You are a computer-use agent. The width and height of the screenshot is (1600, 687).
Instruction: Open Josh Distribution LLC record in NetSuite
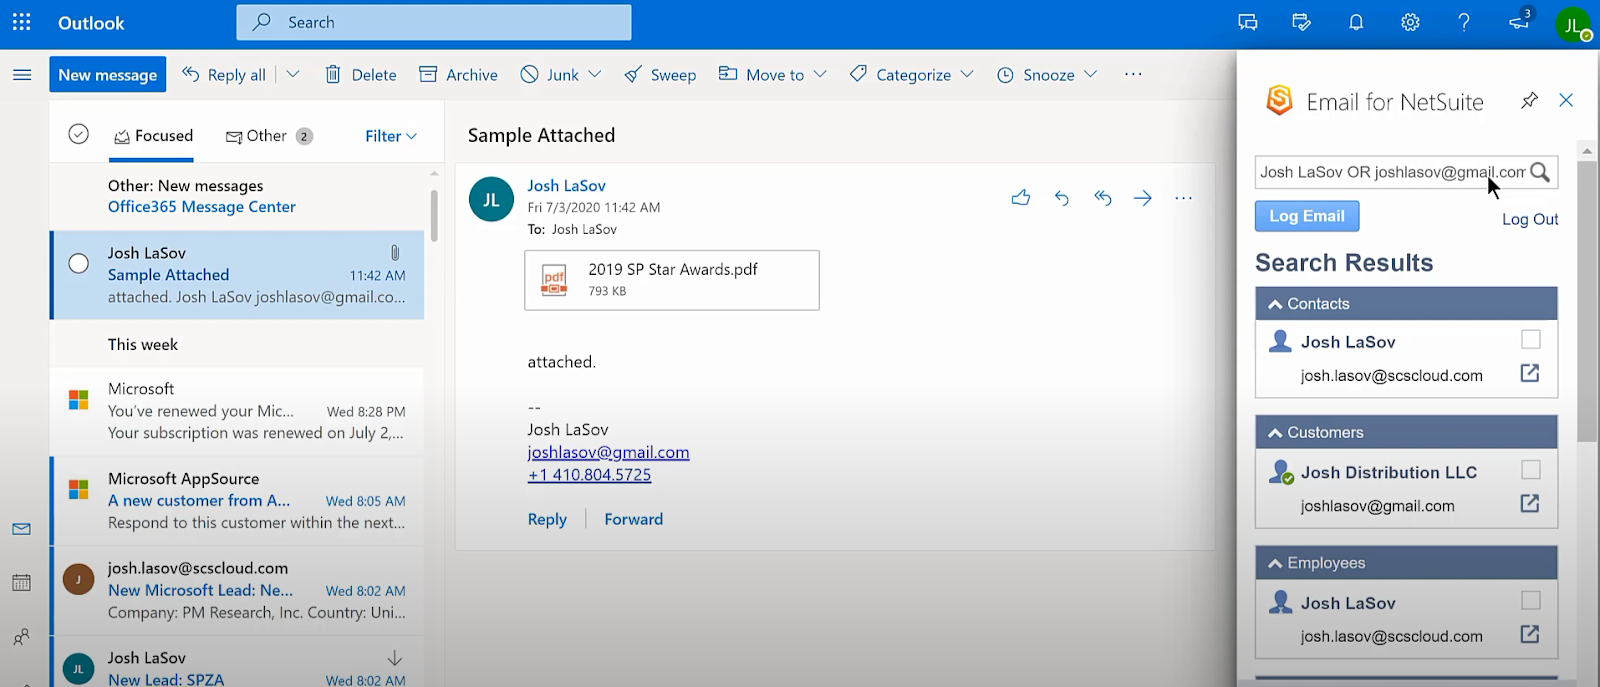(x=1529, y=504)
